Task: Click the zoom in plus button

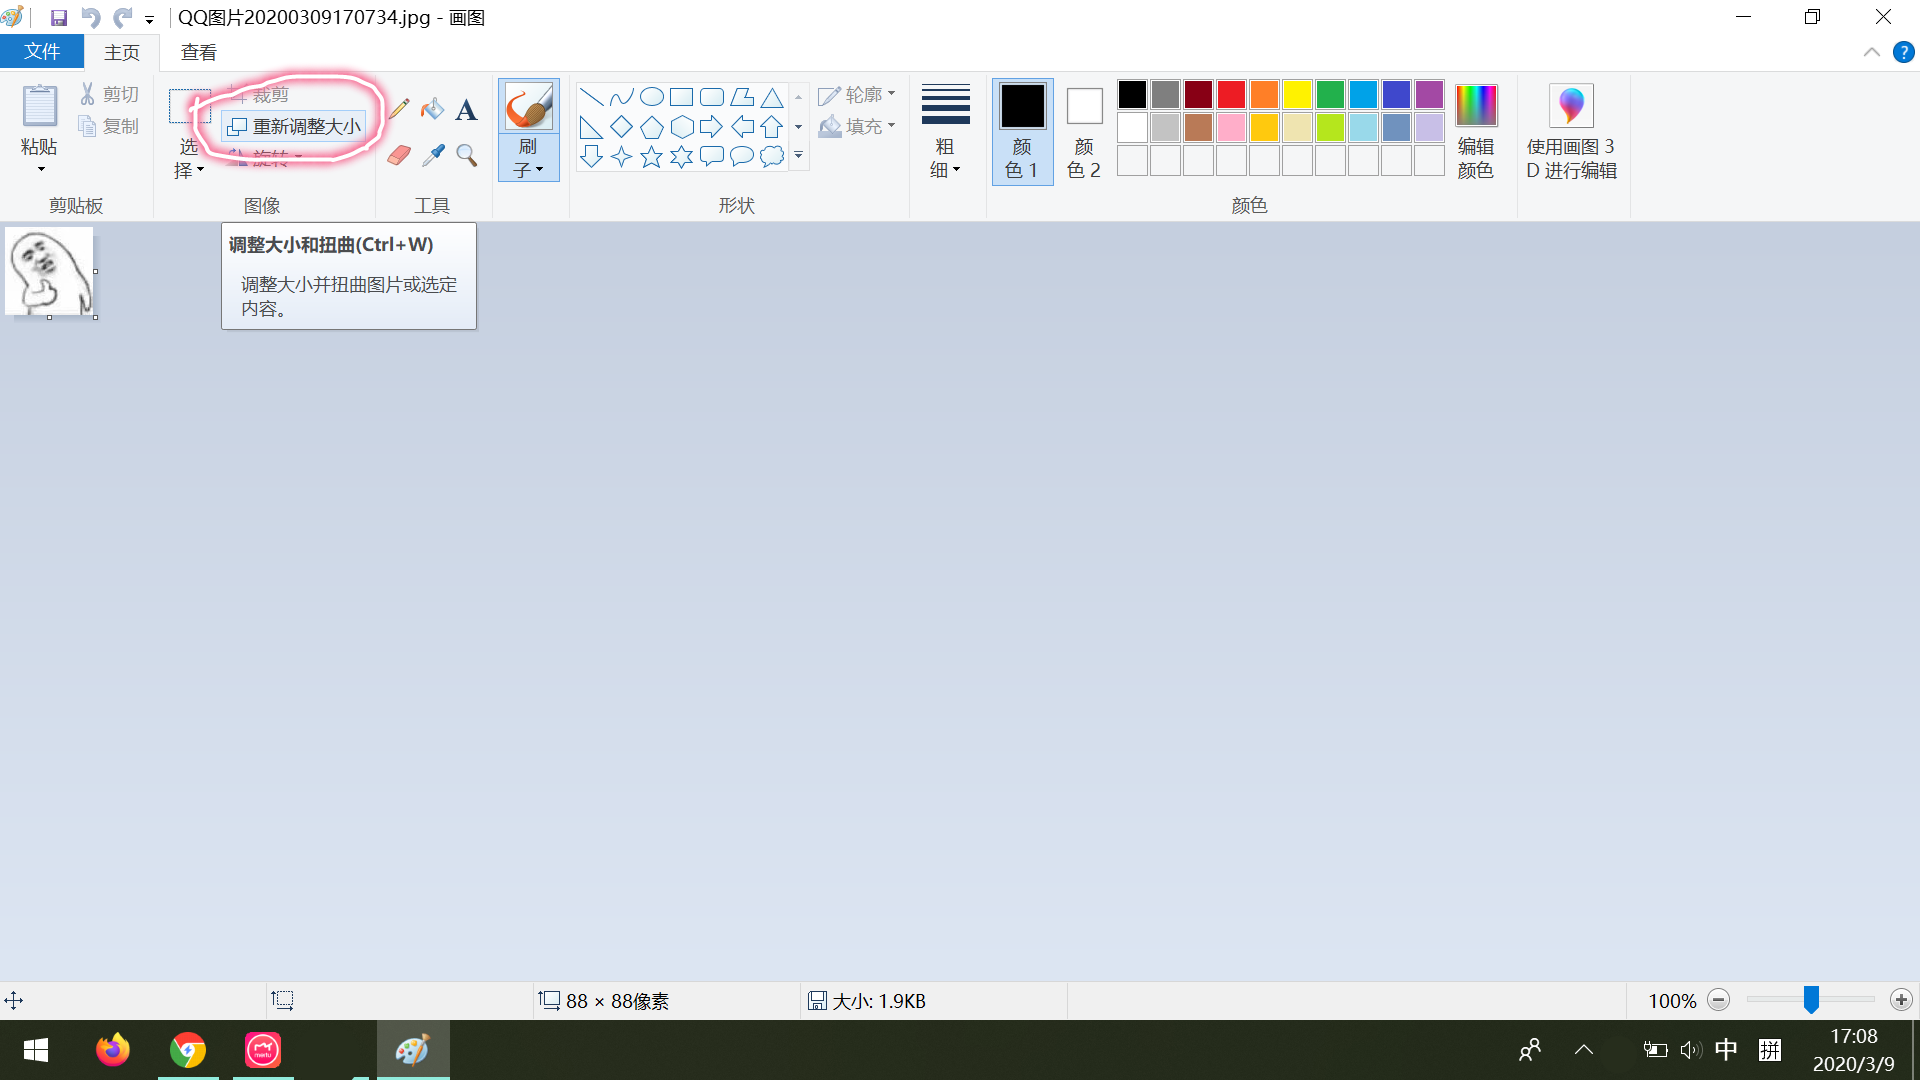Action: pyautogui.click(x=1901, y=1000)
